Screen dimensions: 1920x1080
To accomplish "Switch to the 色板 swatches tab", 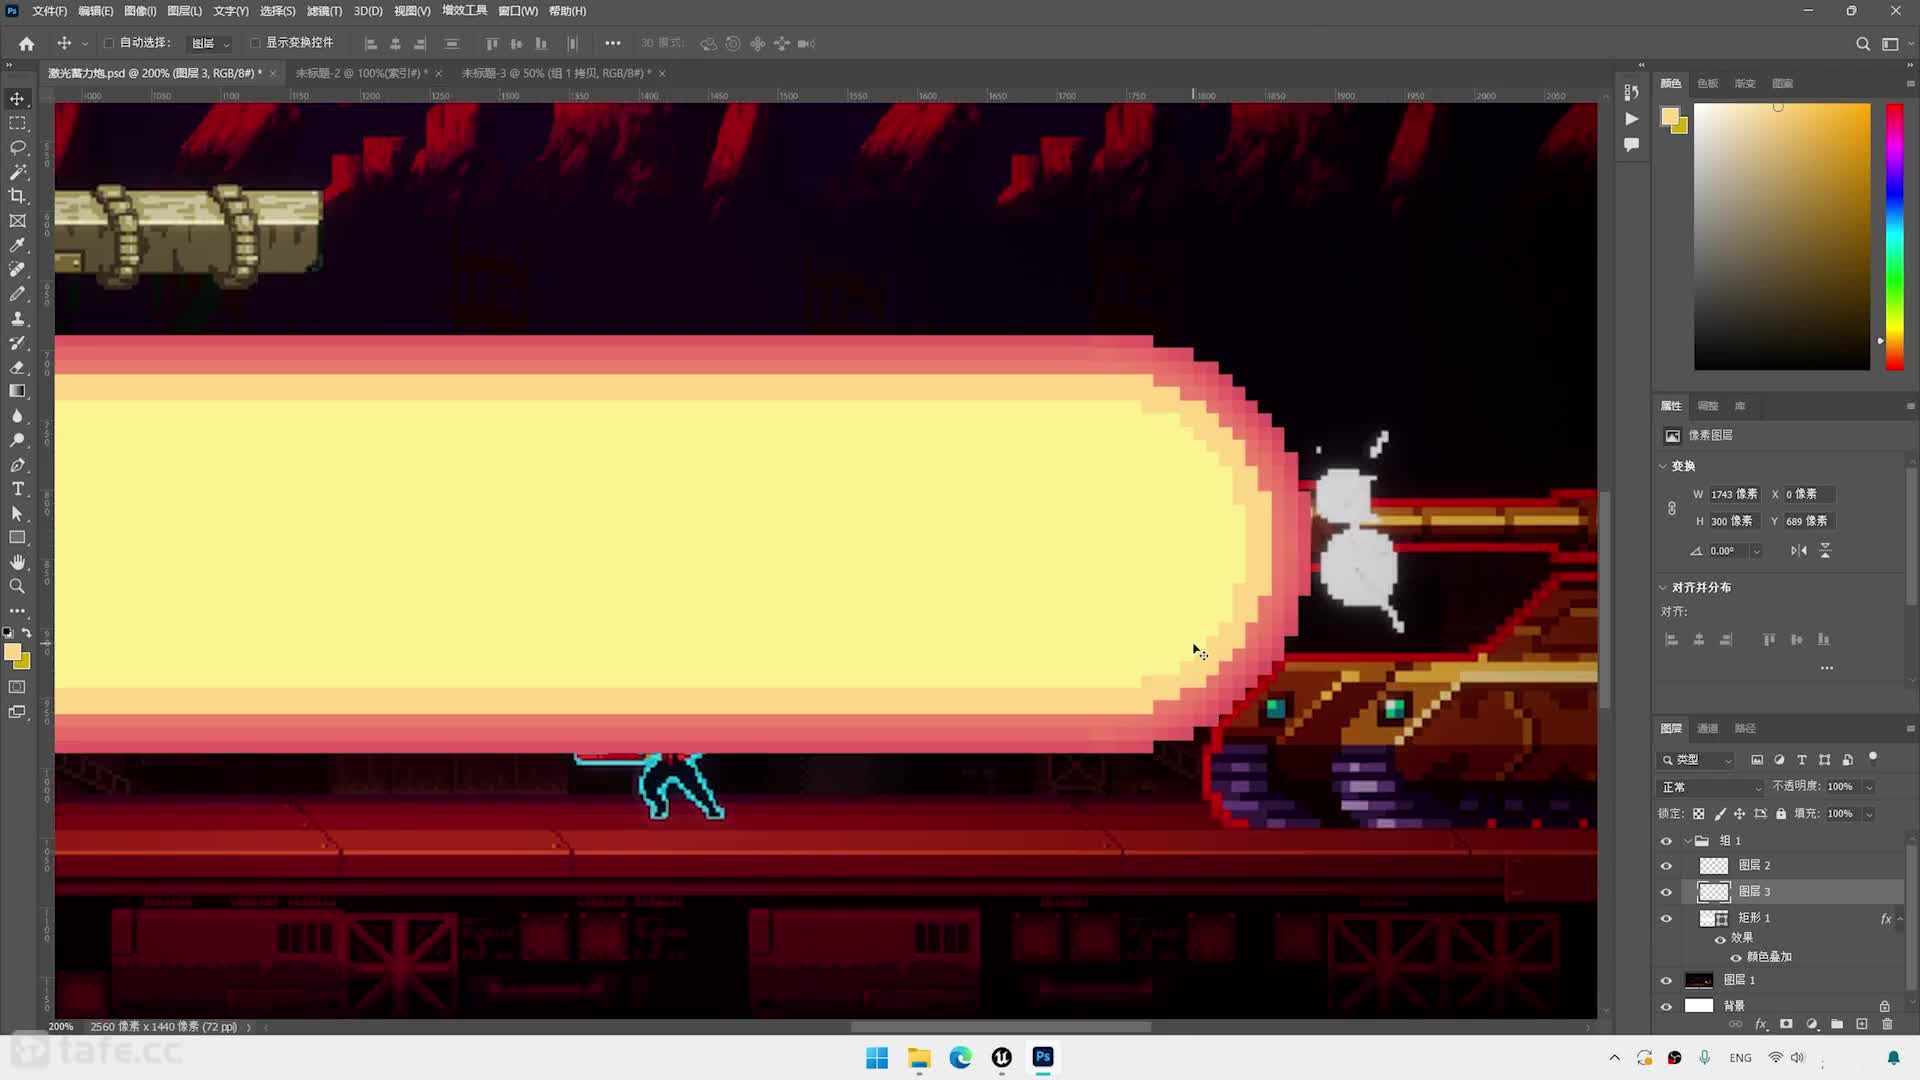I will tap(1708, 84).
